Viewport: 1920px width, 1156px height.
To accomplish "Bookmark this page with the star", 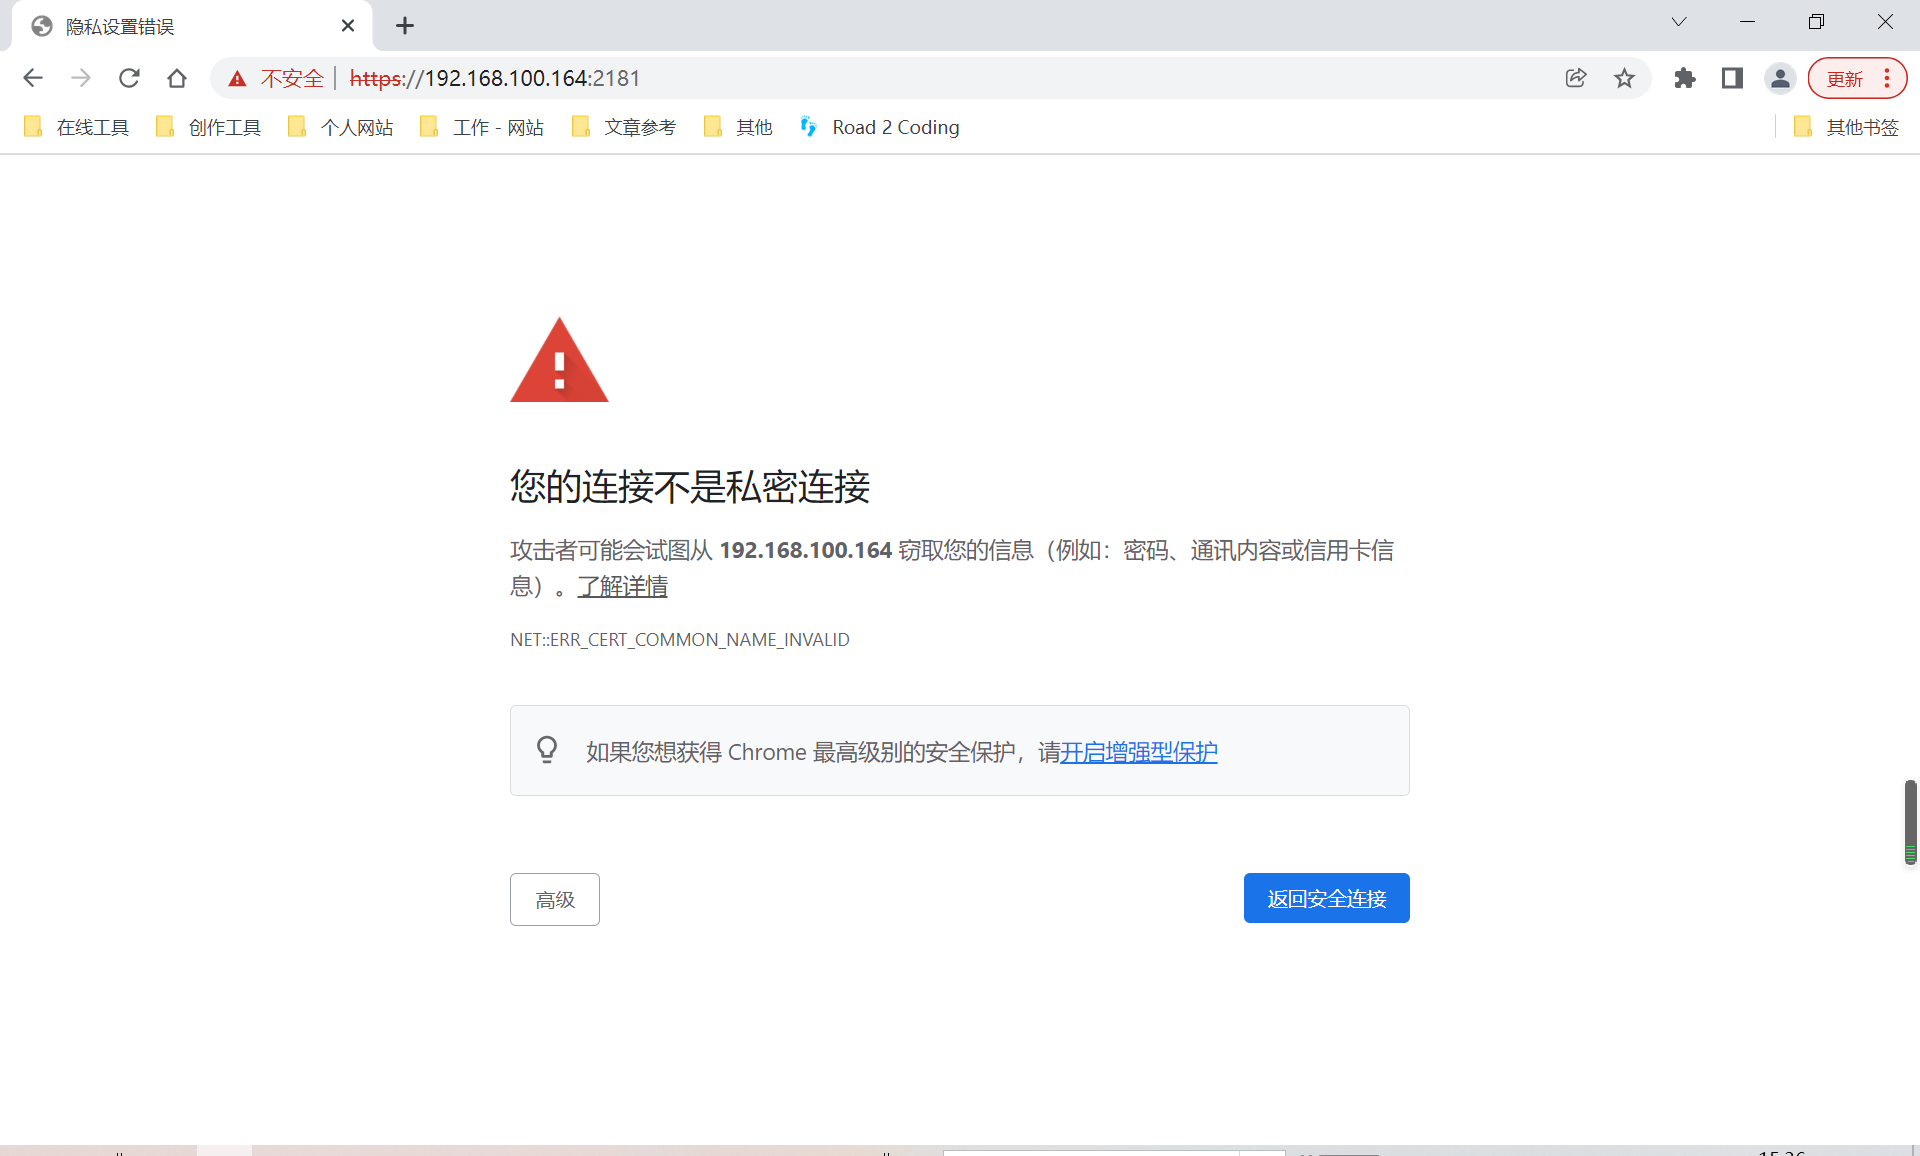I will 1624,78.
